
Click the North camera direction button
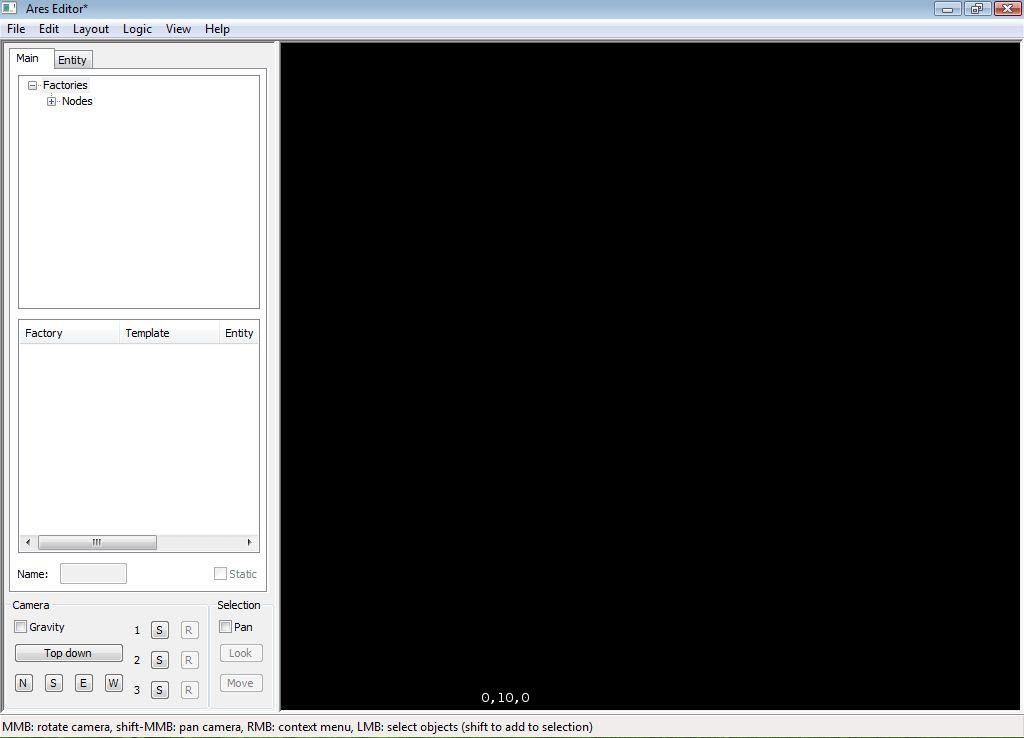(24, 683)
